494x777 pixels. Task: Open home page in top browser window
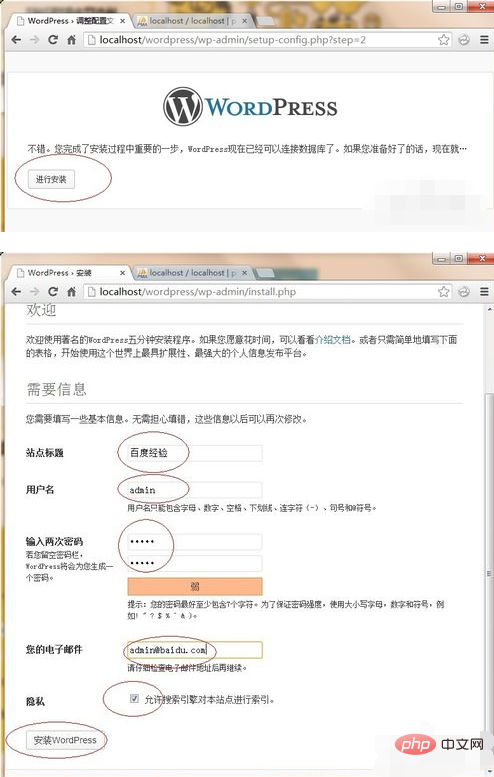71,40
